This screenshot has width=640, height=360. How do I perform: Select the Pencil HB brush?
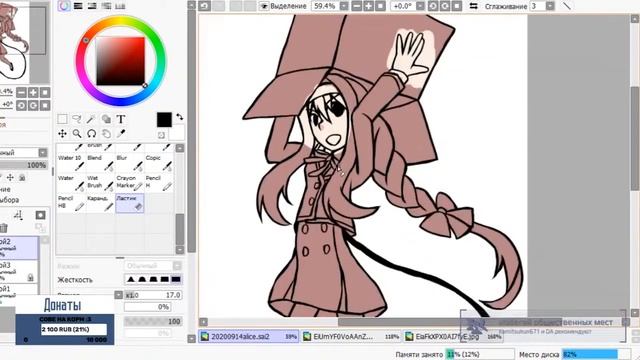coord(71,203)
